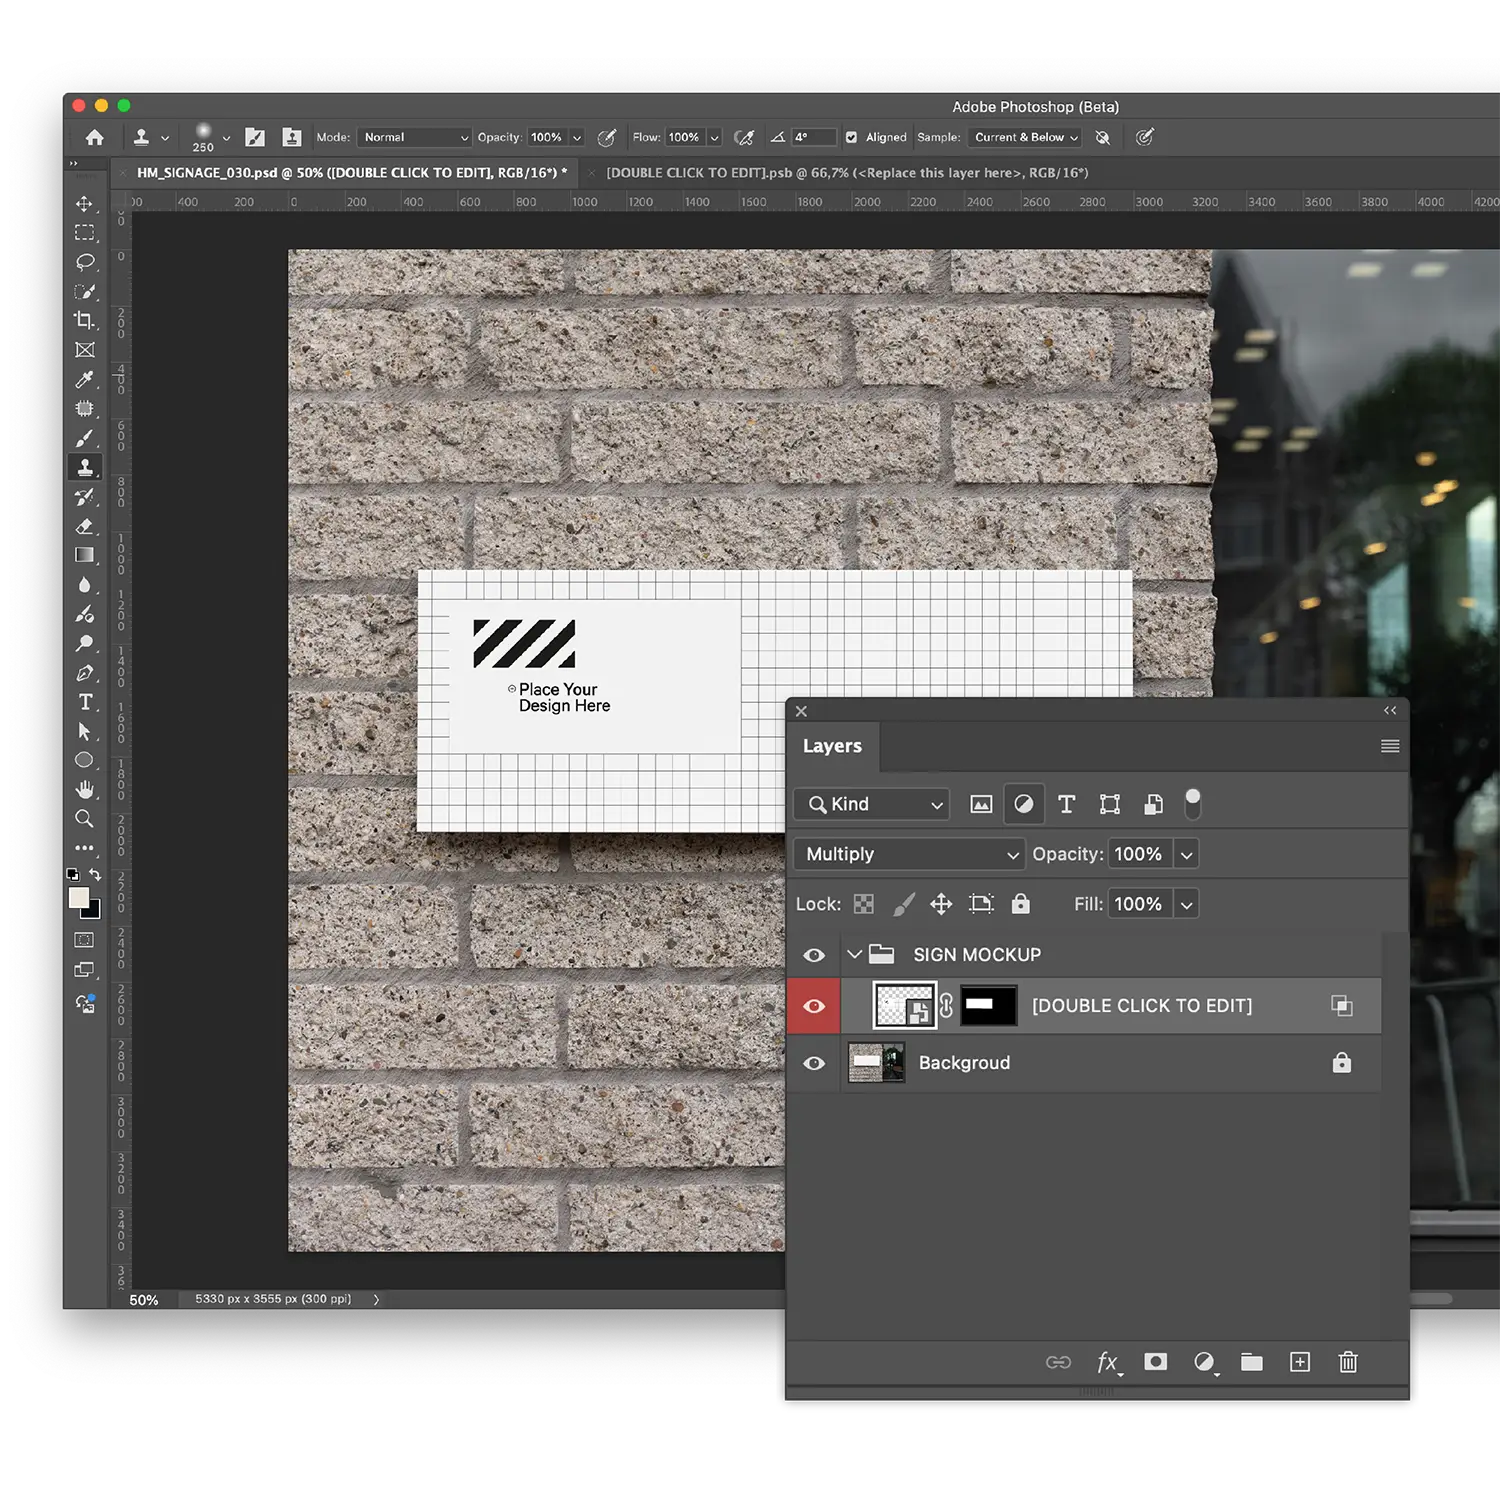Select the Horizontal Type tool
Image resolution: width=1500 pixels, height=1500 pixels.
85,702
